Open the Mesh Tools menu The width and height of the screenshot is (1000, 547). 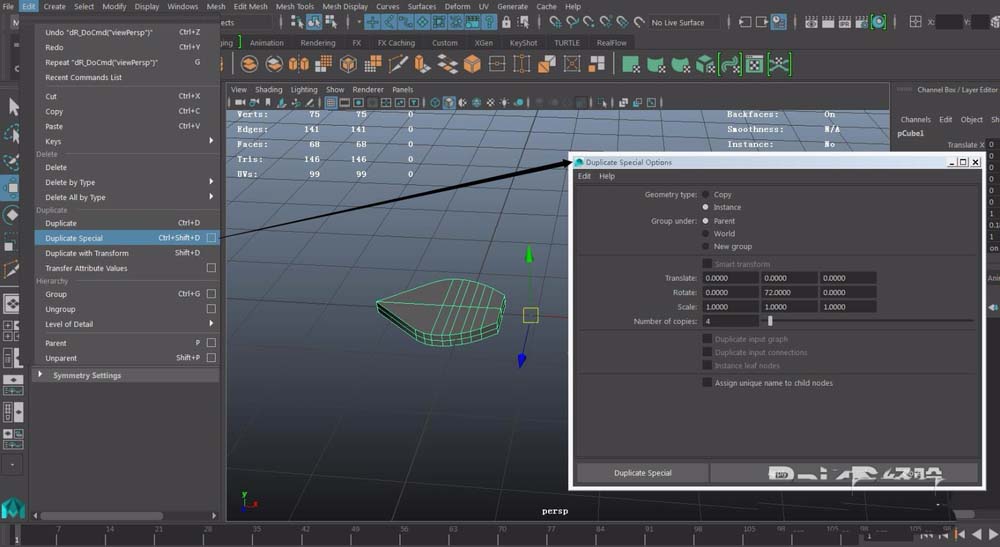click(295, 6)
